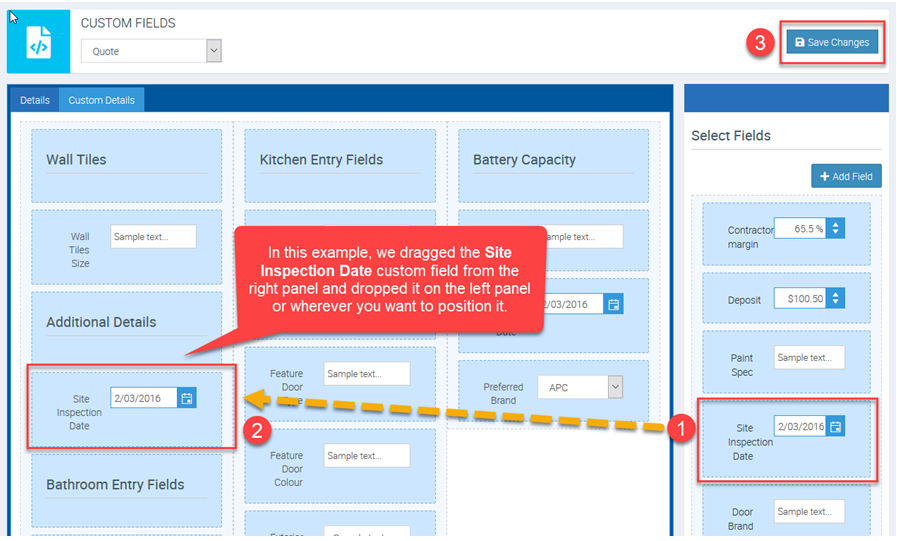This screenshot has width=897, height=541.
Task: Select the Bathroom Entry Fields section header
Action: (115, 485)
